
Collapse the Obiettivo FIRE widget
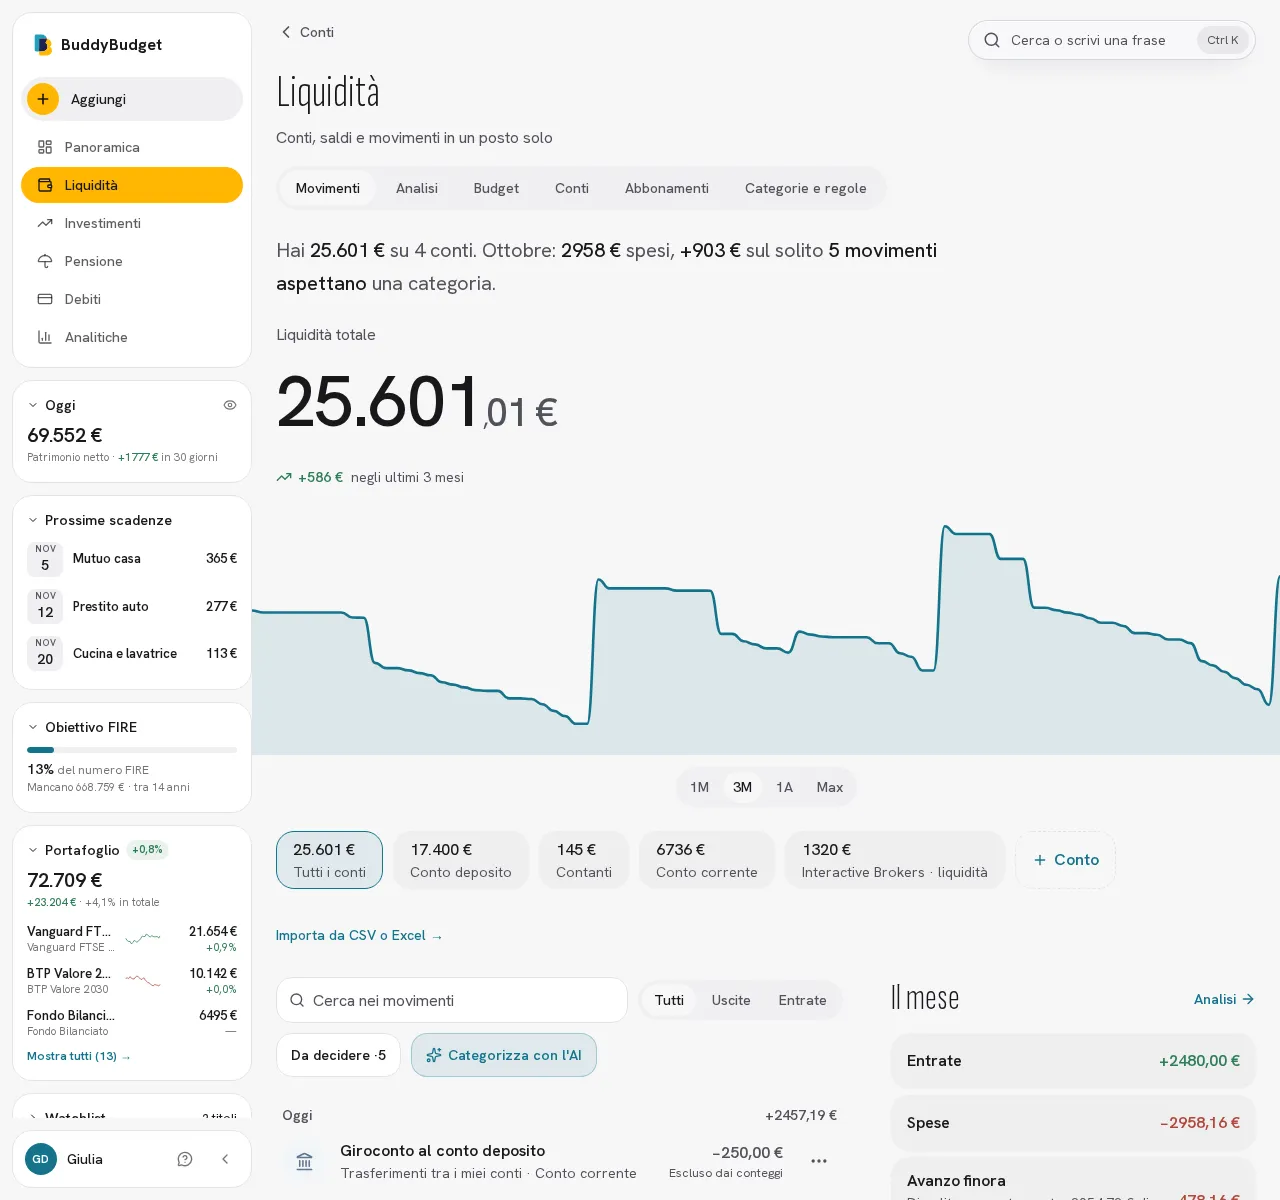point(33,727)
